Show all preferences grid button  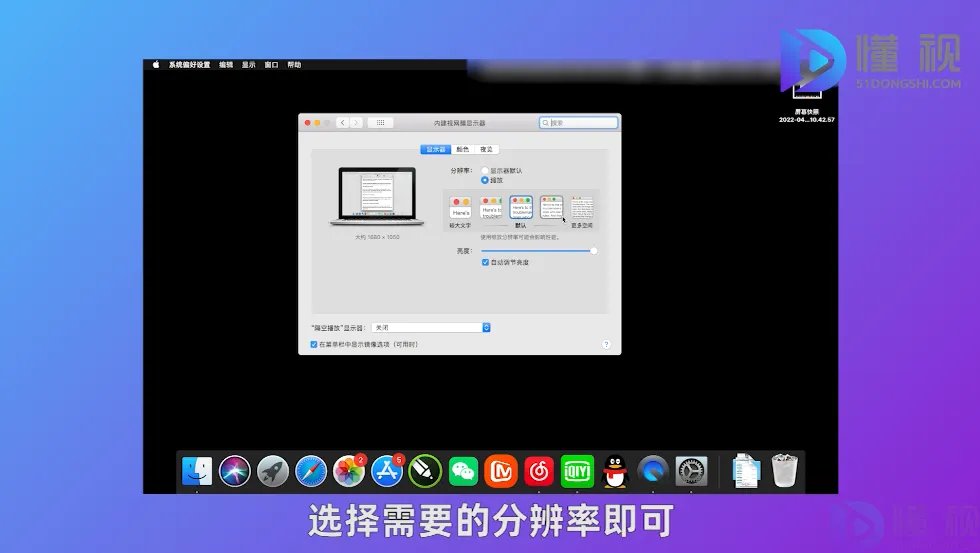coord(380,122)
